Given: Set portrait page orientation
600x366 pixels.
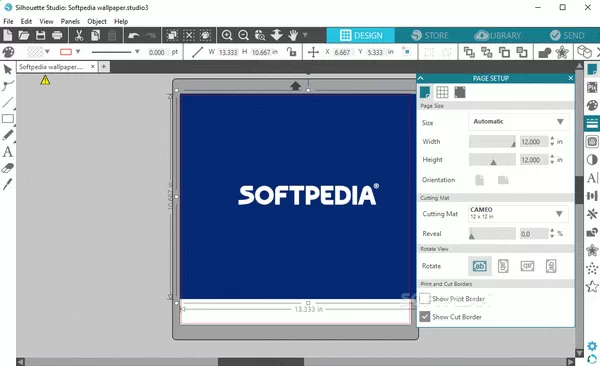Looking at the screenshot, I should pos(480,180).
